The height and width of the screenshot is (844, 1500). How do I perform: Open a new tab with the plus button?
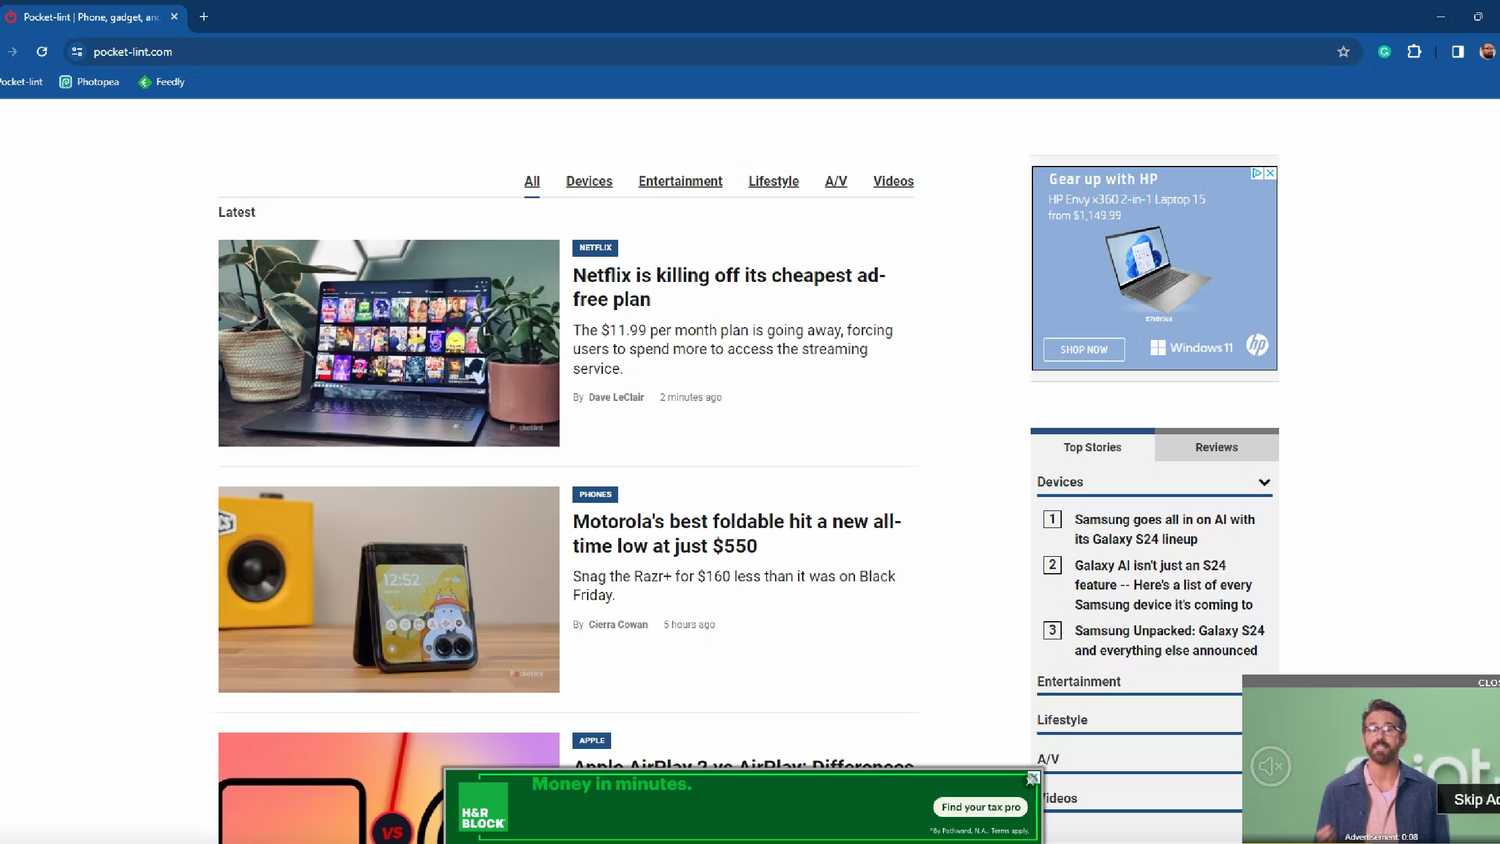(x=204, y=17)
